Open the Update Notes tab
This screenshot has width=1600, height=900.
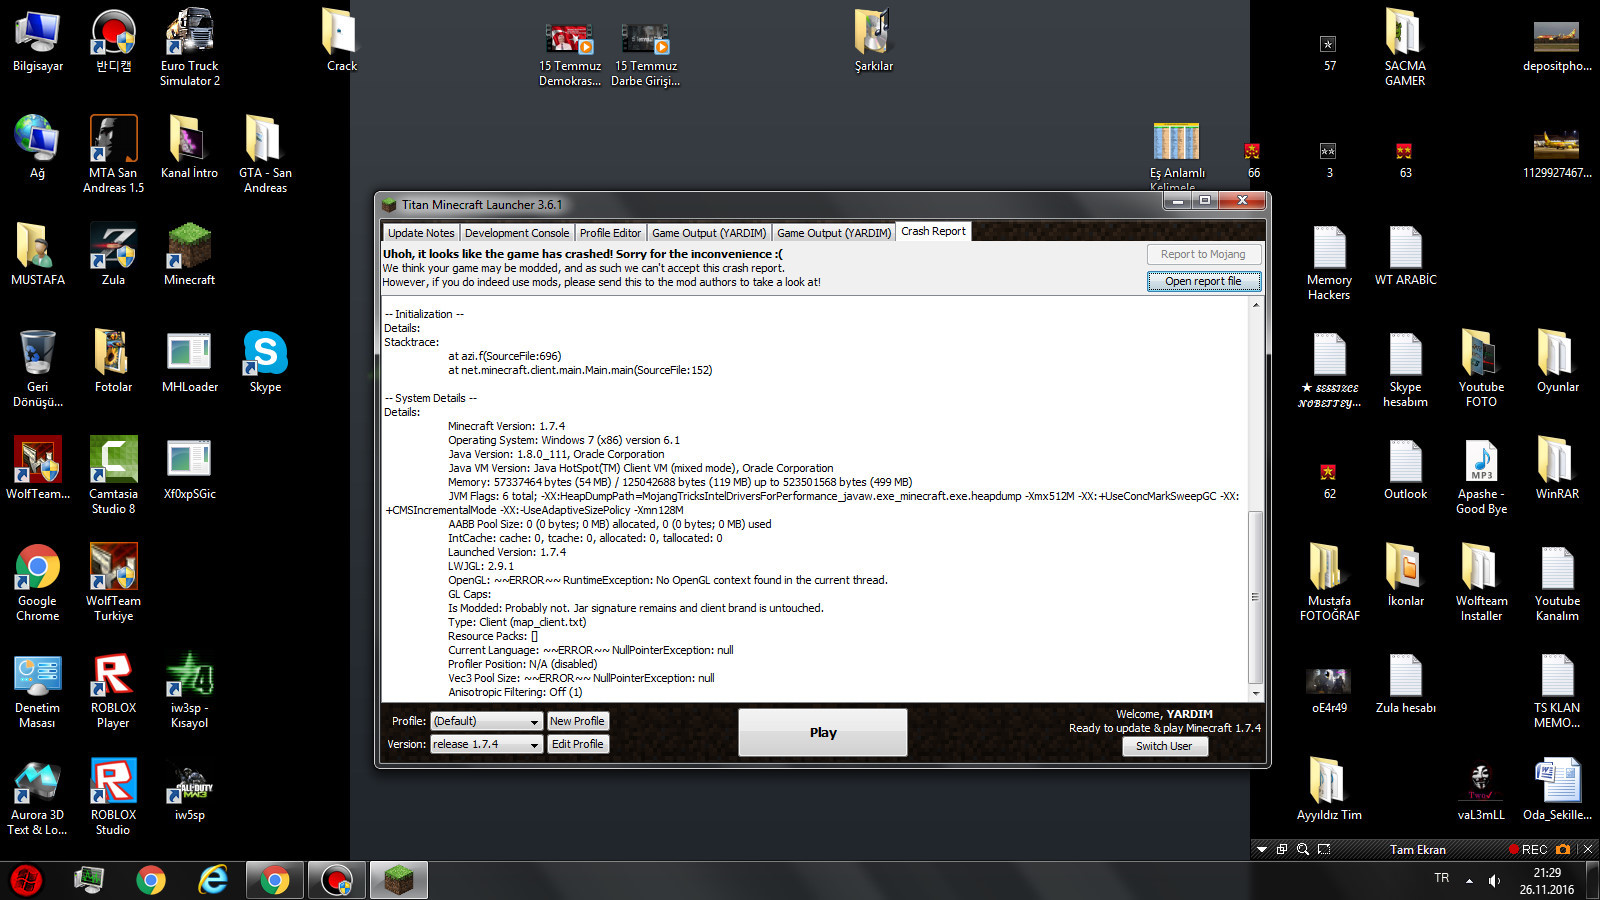(421, 233)
